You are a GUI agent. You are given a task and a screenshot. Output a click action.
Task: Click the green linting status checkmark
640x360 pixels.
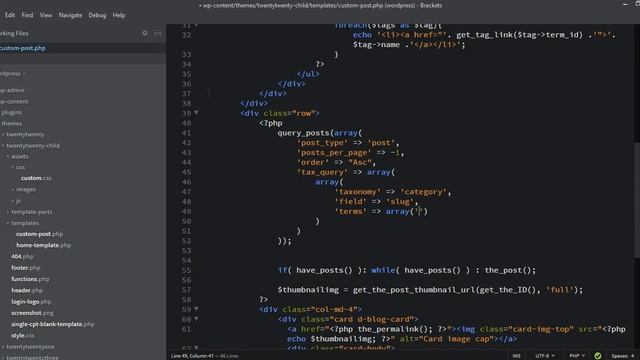pos(598,356)
